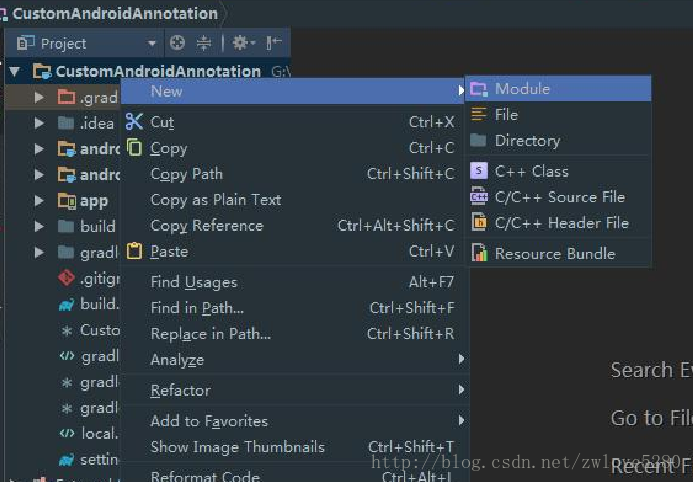Open the Analyze submenu

293,360
